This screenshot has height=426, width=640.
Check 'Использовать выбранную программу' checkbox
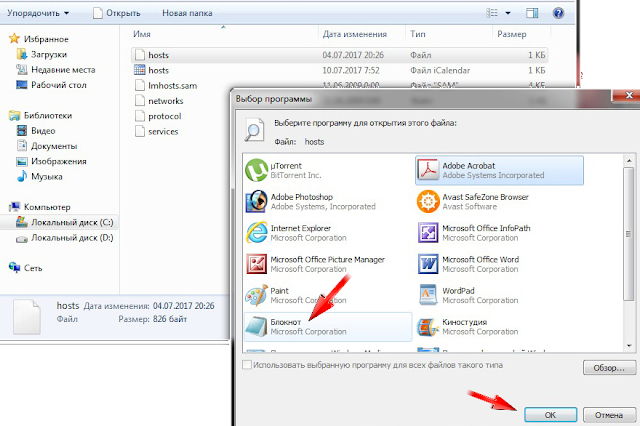247,365
